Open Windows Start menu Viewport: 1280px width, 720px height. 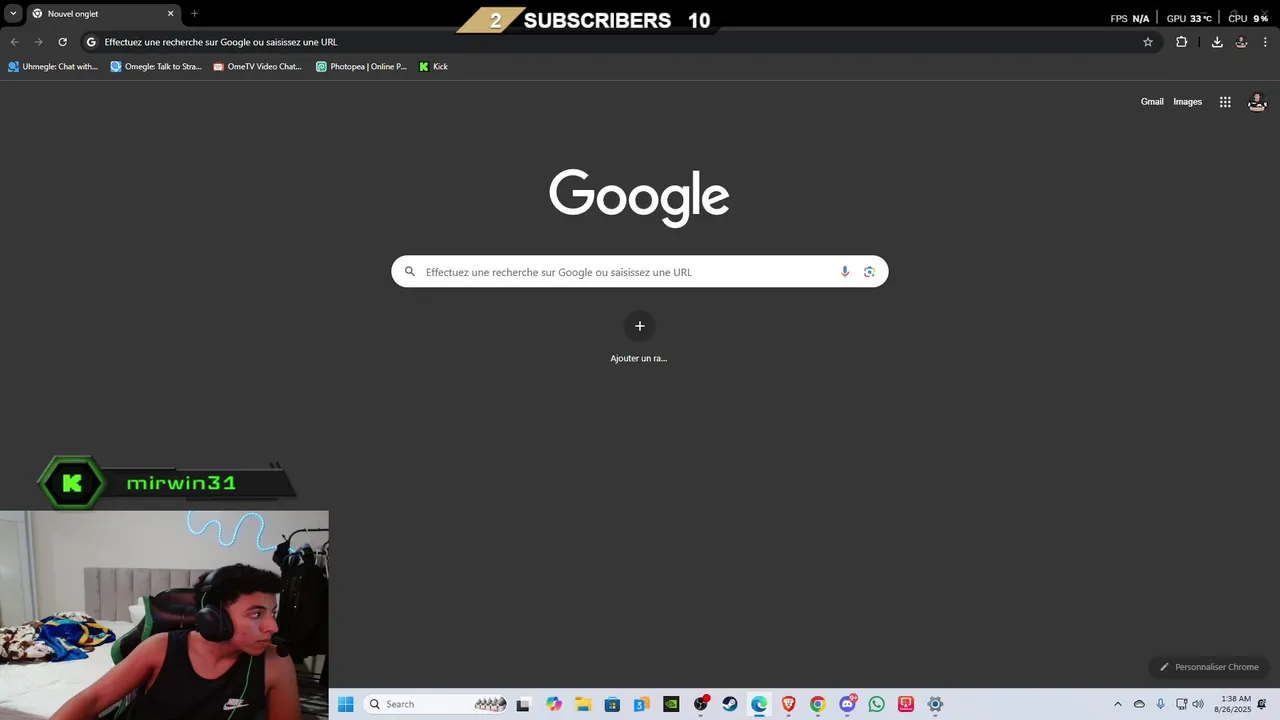coord(346,704)
